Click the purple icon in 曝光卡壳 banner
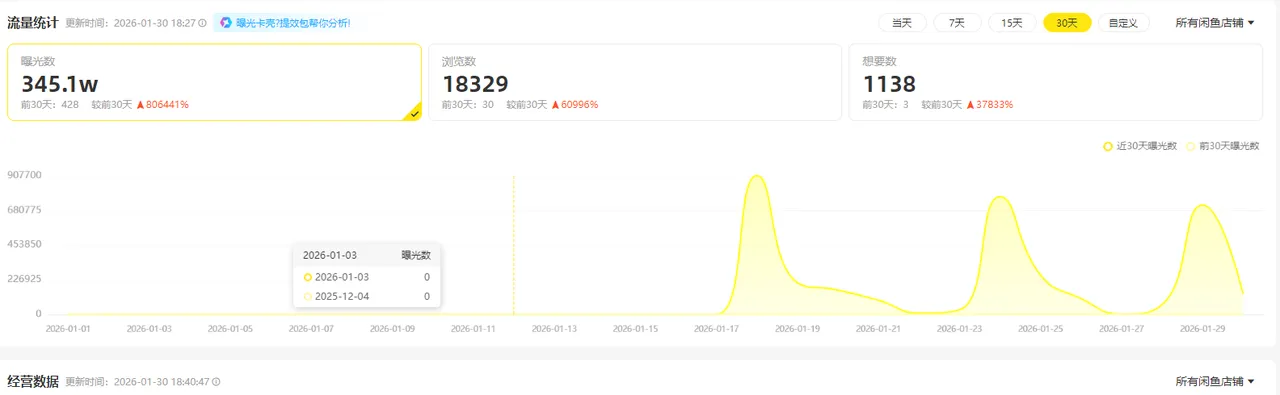Image resolution: width=1280 pixels, height=395 pixels. (226, 22)
